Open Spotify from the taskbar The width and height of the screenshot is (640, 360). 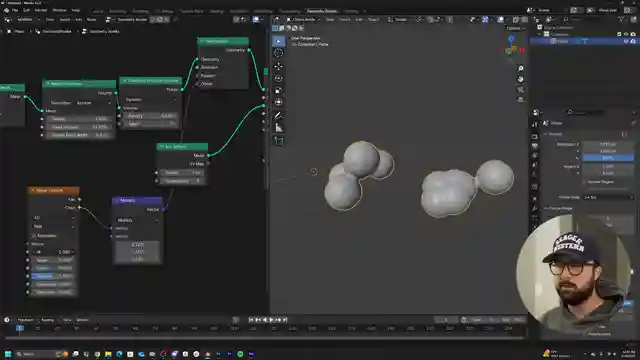click(240, 354)
